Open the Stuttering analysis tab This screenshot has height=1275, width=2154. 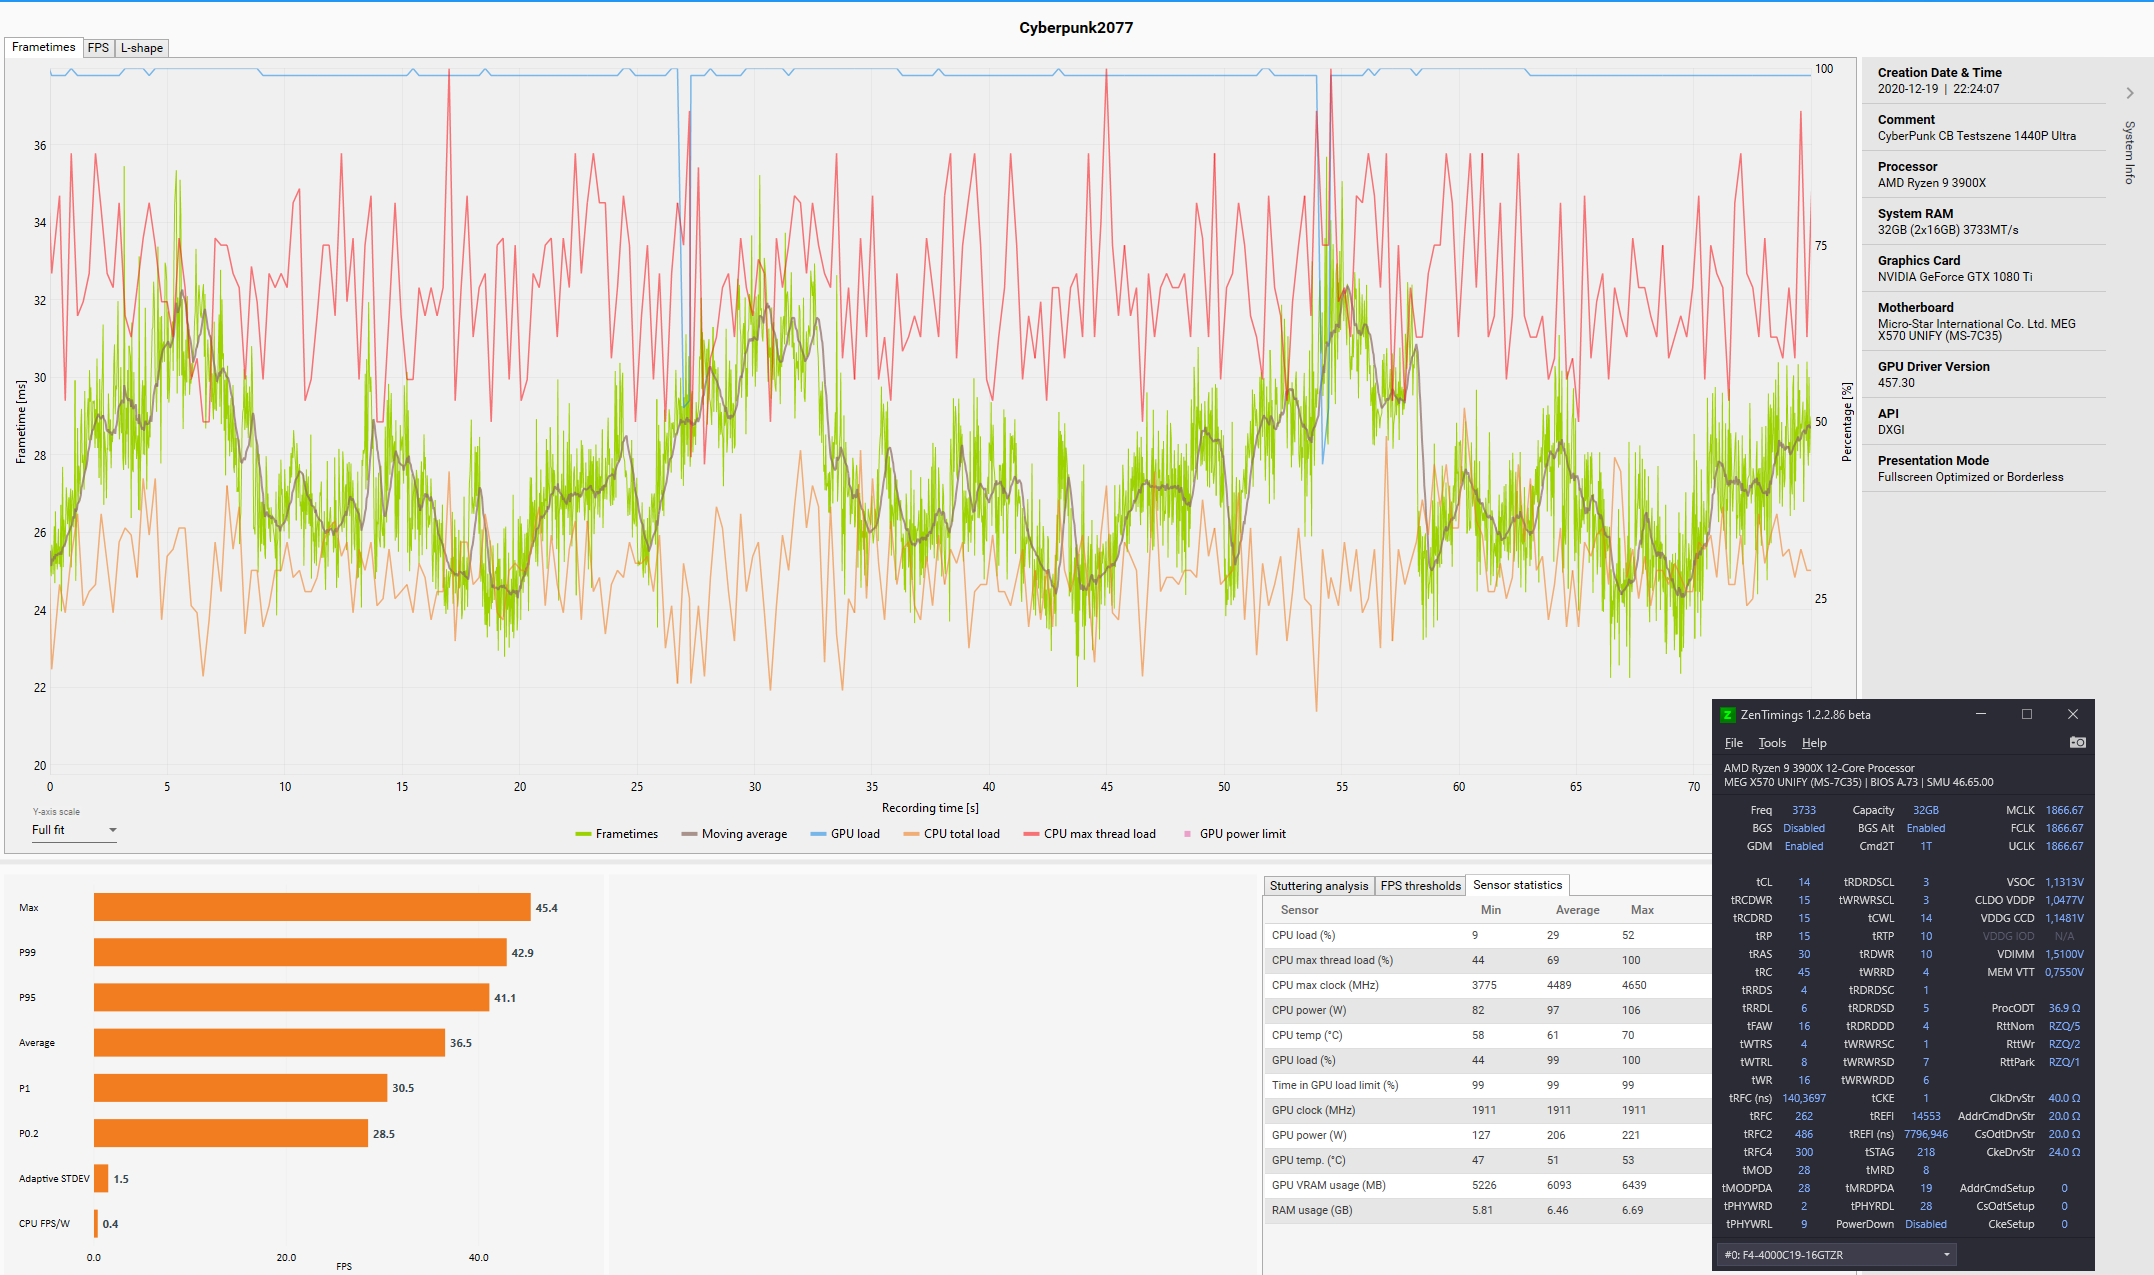point(1318,886)
